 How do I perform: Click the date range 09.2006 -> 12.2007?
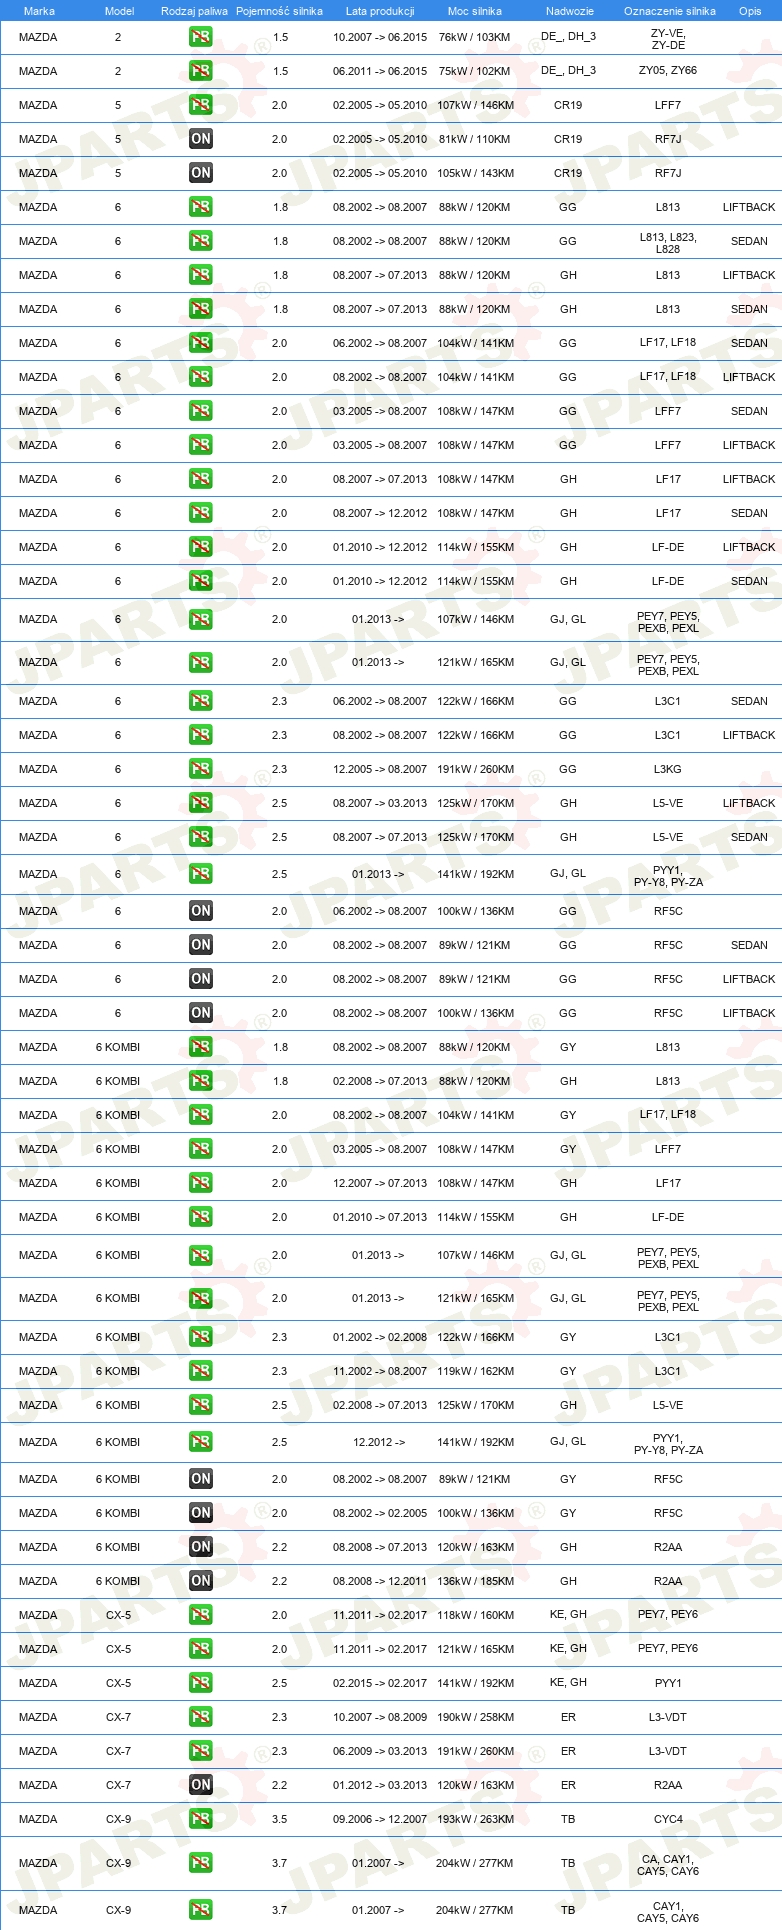380,1819
